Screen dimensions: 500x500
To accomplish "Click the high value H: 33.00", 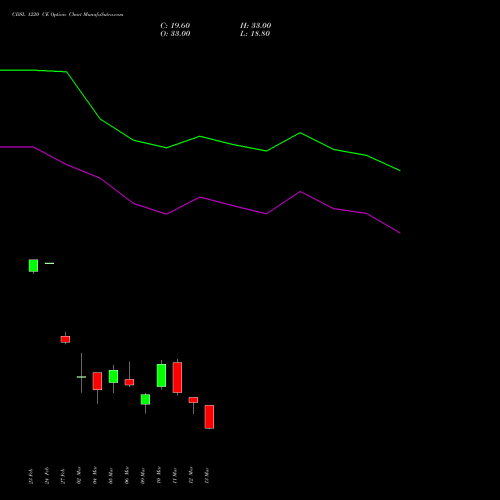I will (255, 26).
